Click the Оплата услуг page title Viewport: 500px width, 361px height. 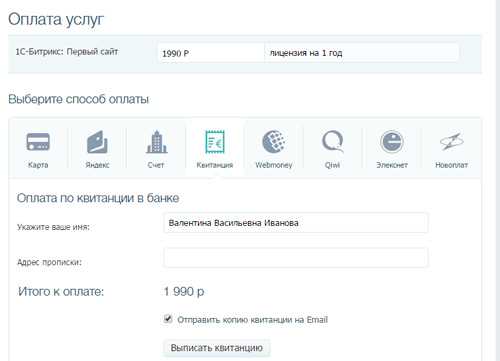click(x=56, y=19)
